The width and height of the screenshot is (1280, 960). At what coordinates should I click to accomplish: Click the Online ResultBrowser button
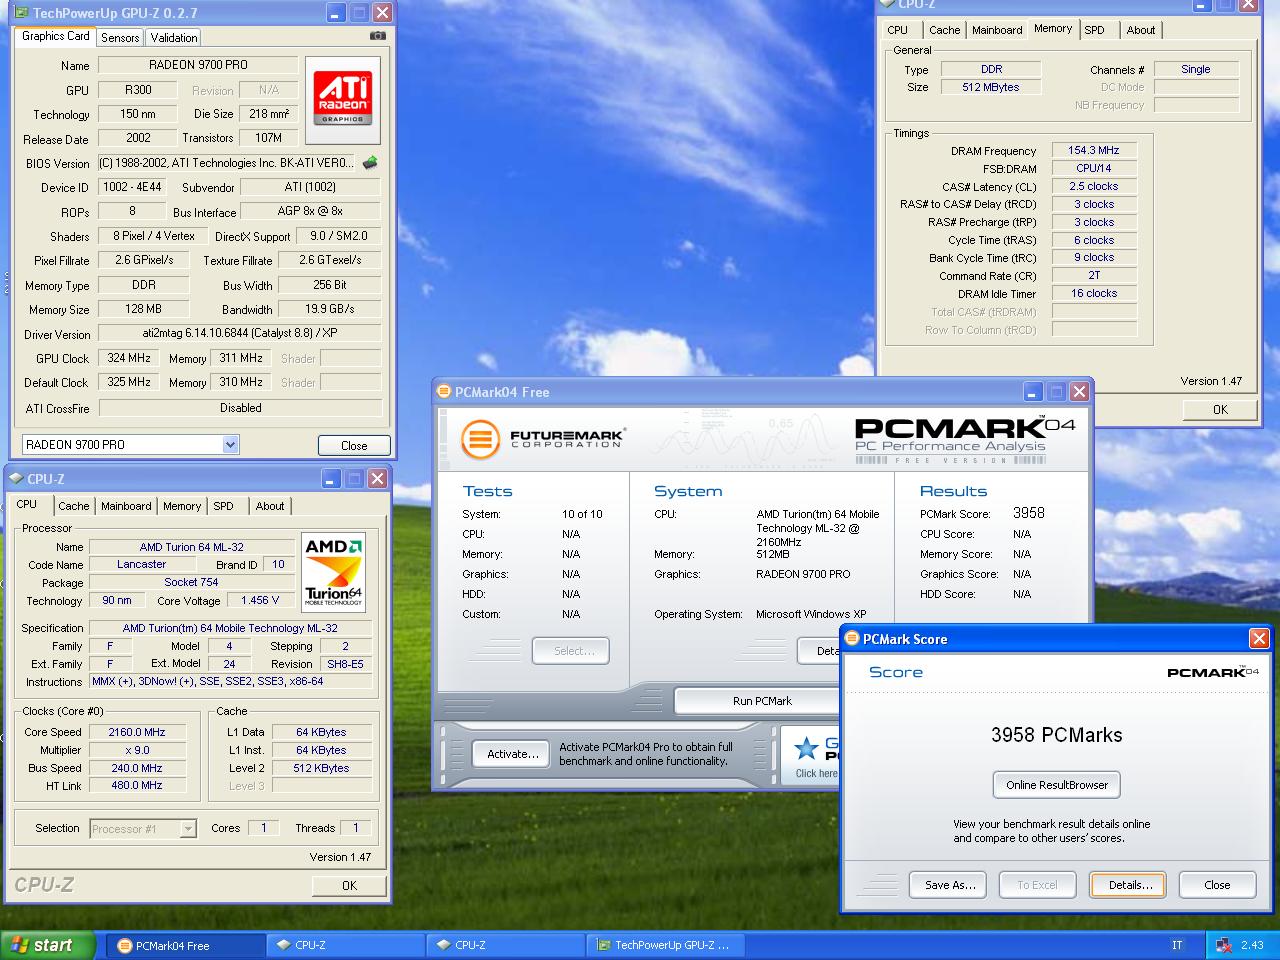click(1057, 785)
